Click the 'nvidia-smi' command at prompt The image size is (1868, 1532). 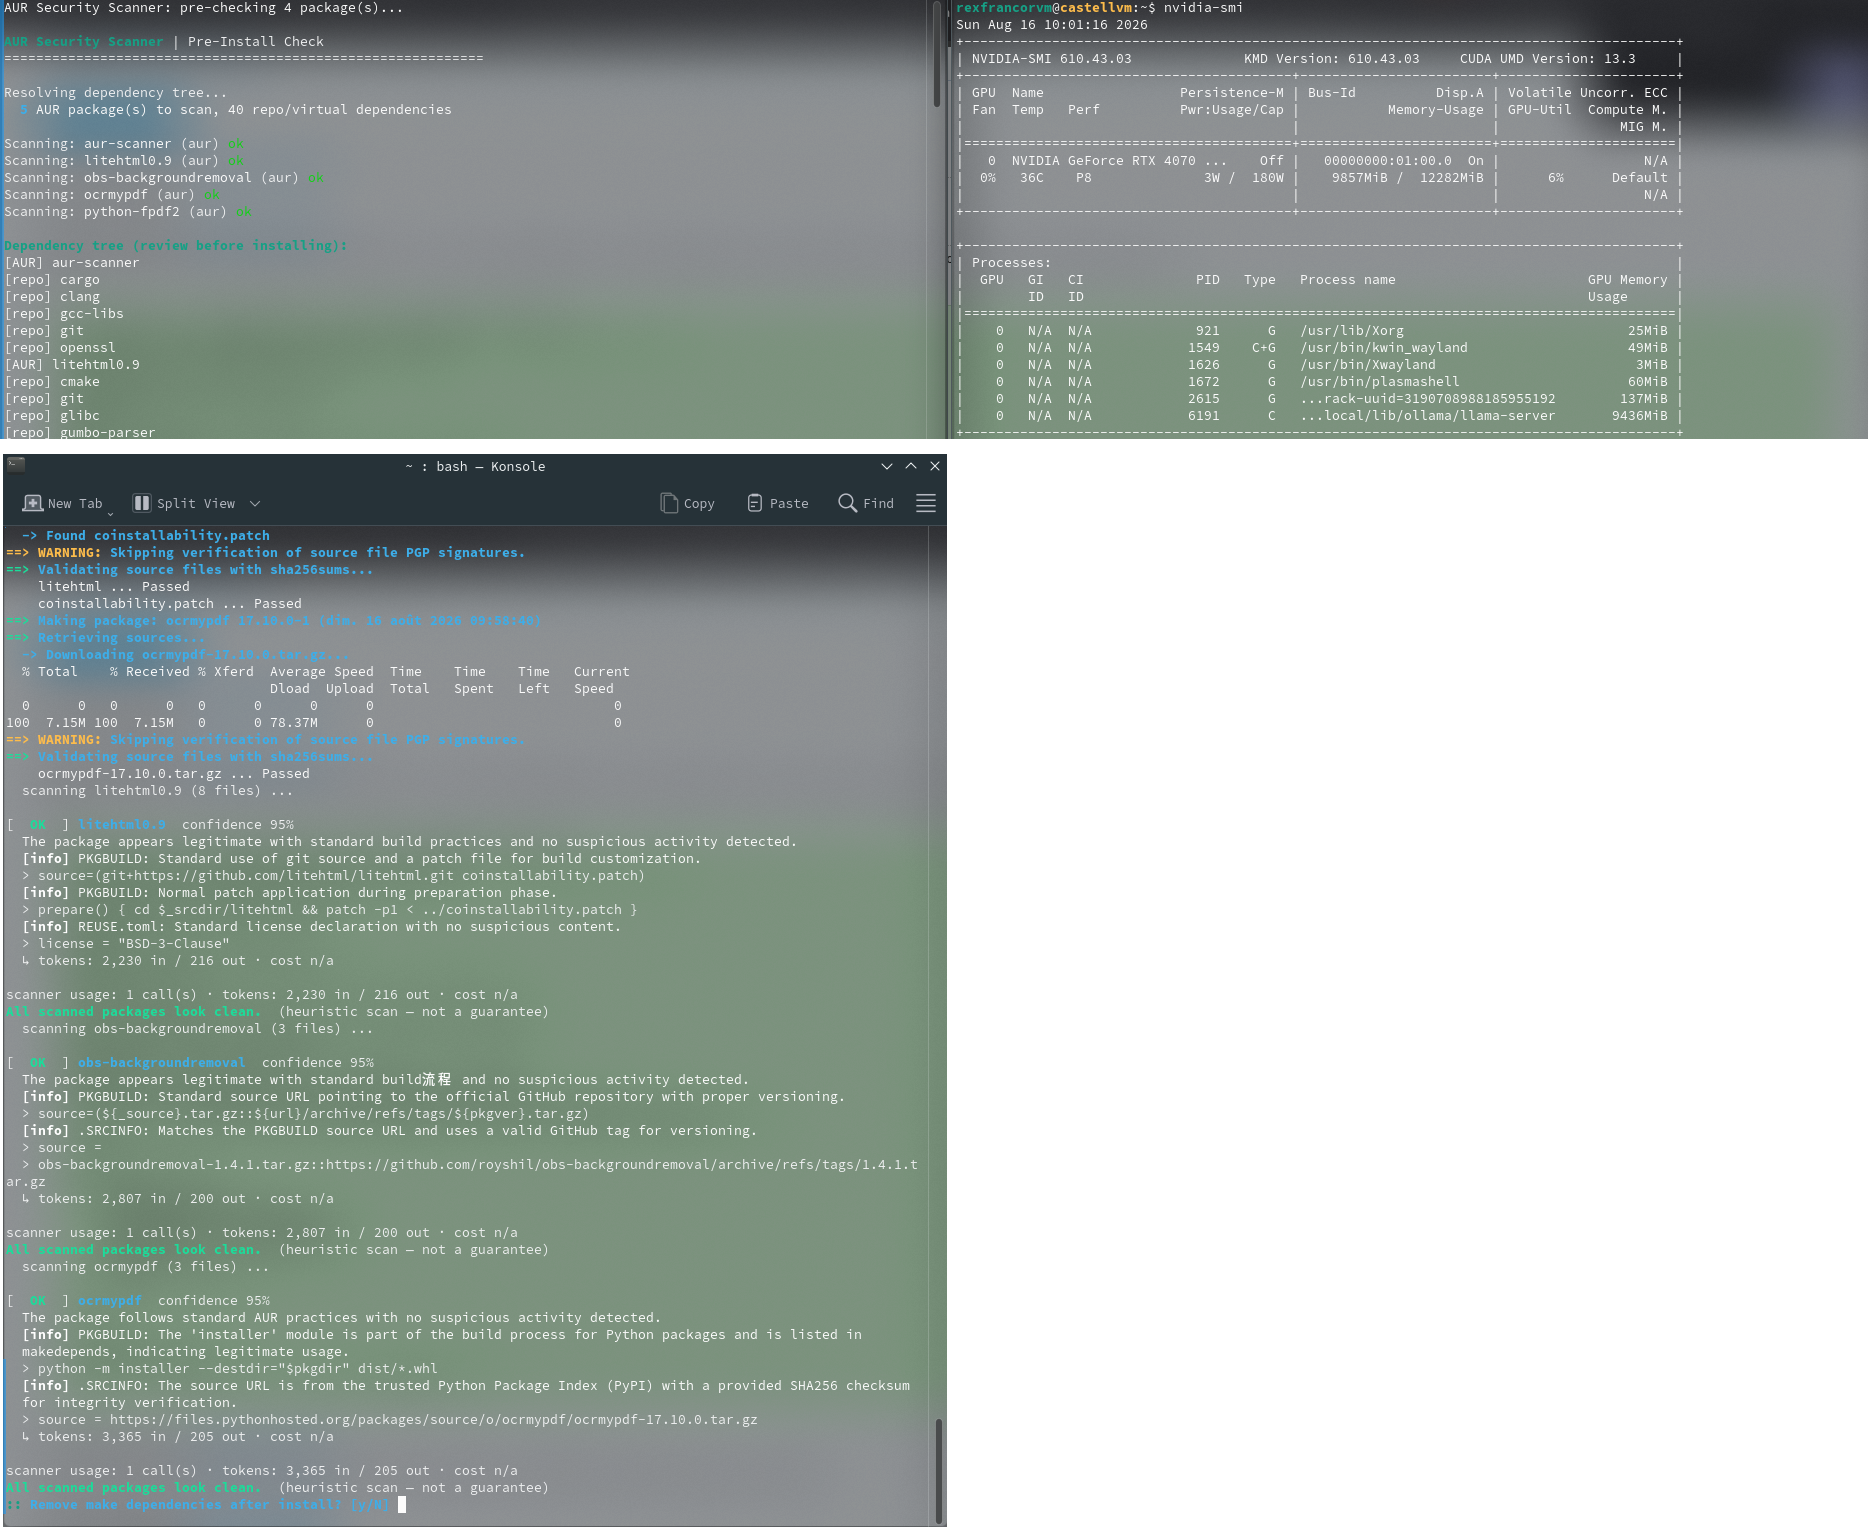[x=1204, y=7]
